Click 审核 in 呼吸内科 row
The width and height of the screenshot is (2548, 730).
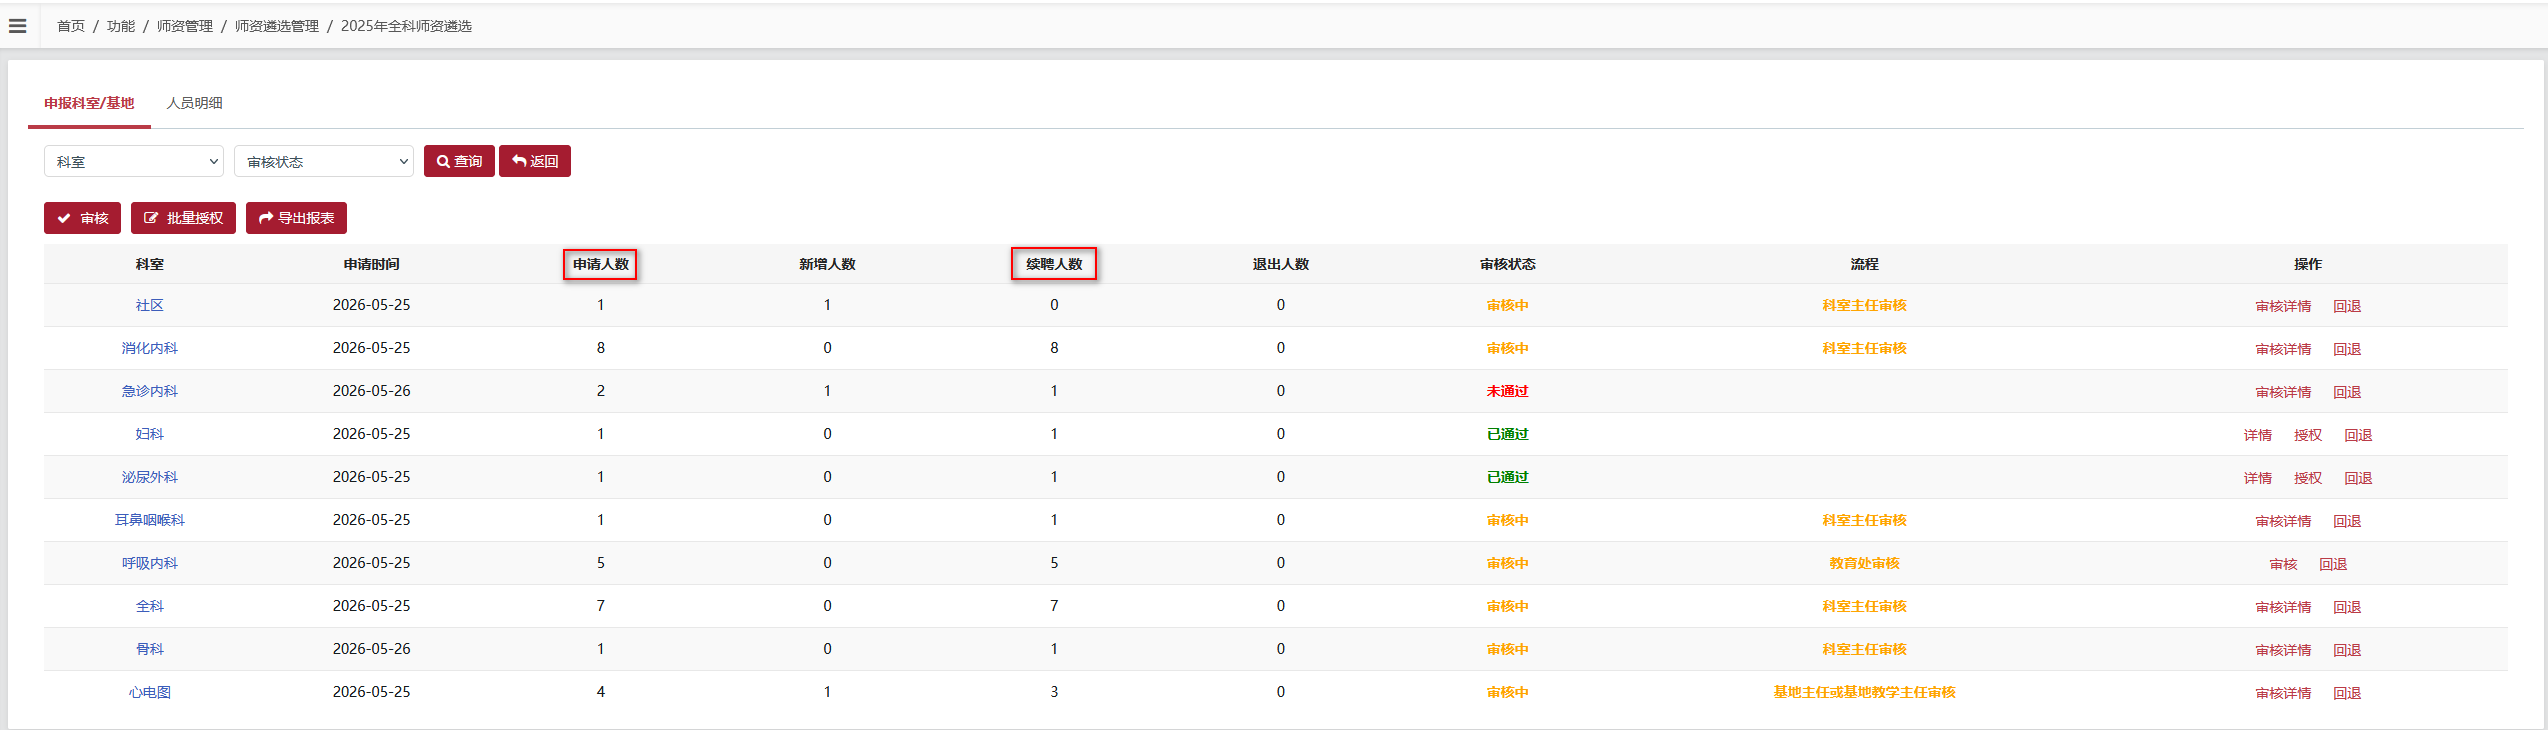point(2283,564)
